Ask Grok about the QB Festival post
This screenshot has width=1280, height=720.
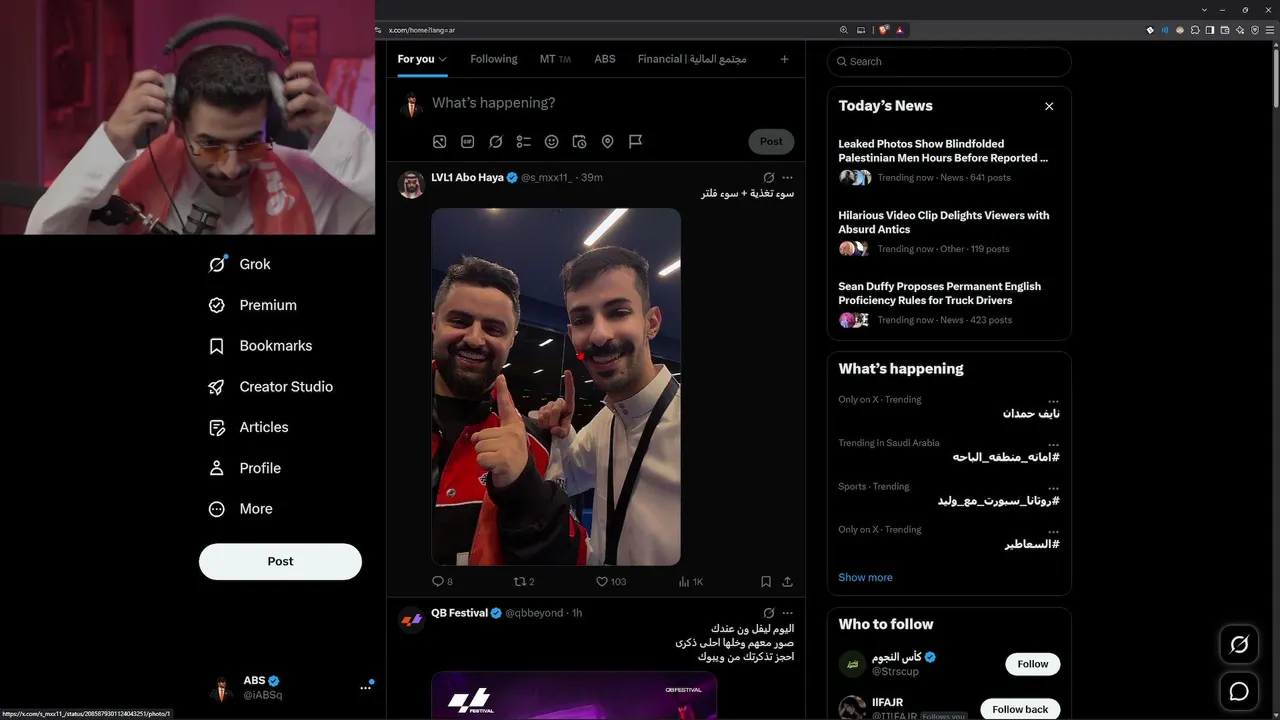coord(768,613)
